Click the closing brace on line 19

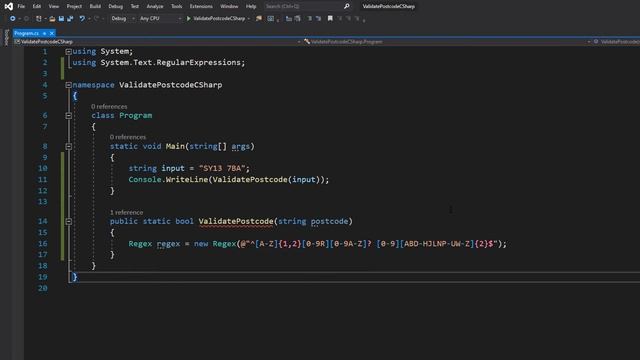tap(75, 277)
